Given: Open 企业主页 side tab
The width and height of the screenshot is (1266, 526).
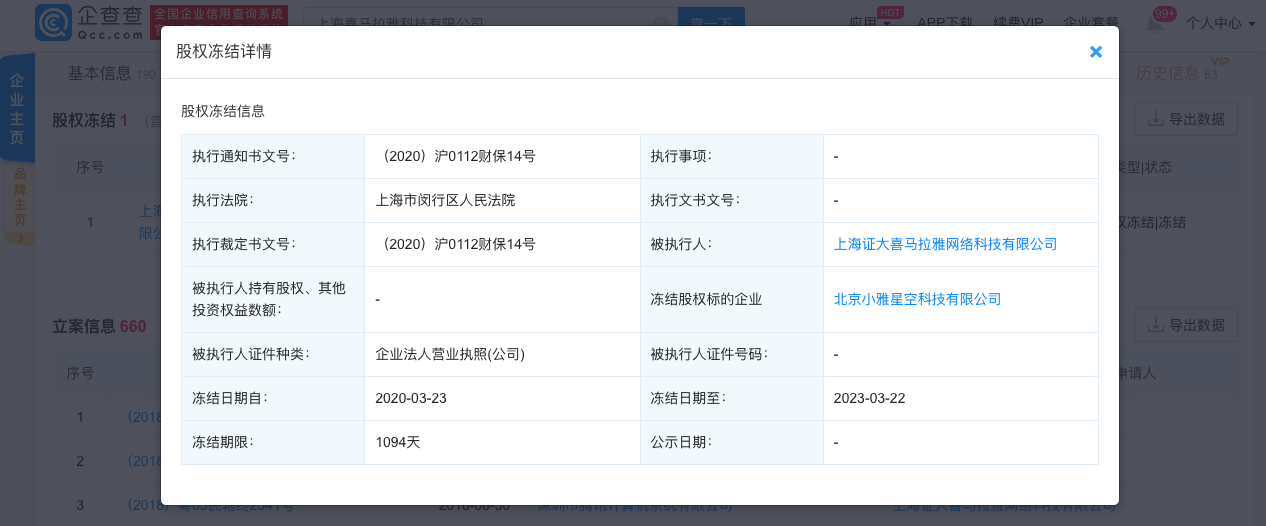Looking at the screenshot, I should (17, 108).
